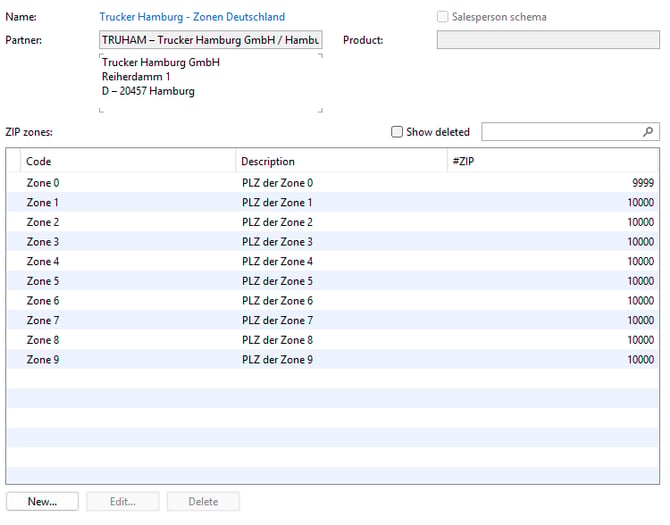Sort by the Code column header
This screenshot has height=525, width=670.
(128, 161)
